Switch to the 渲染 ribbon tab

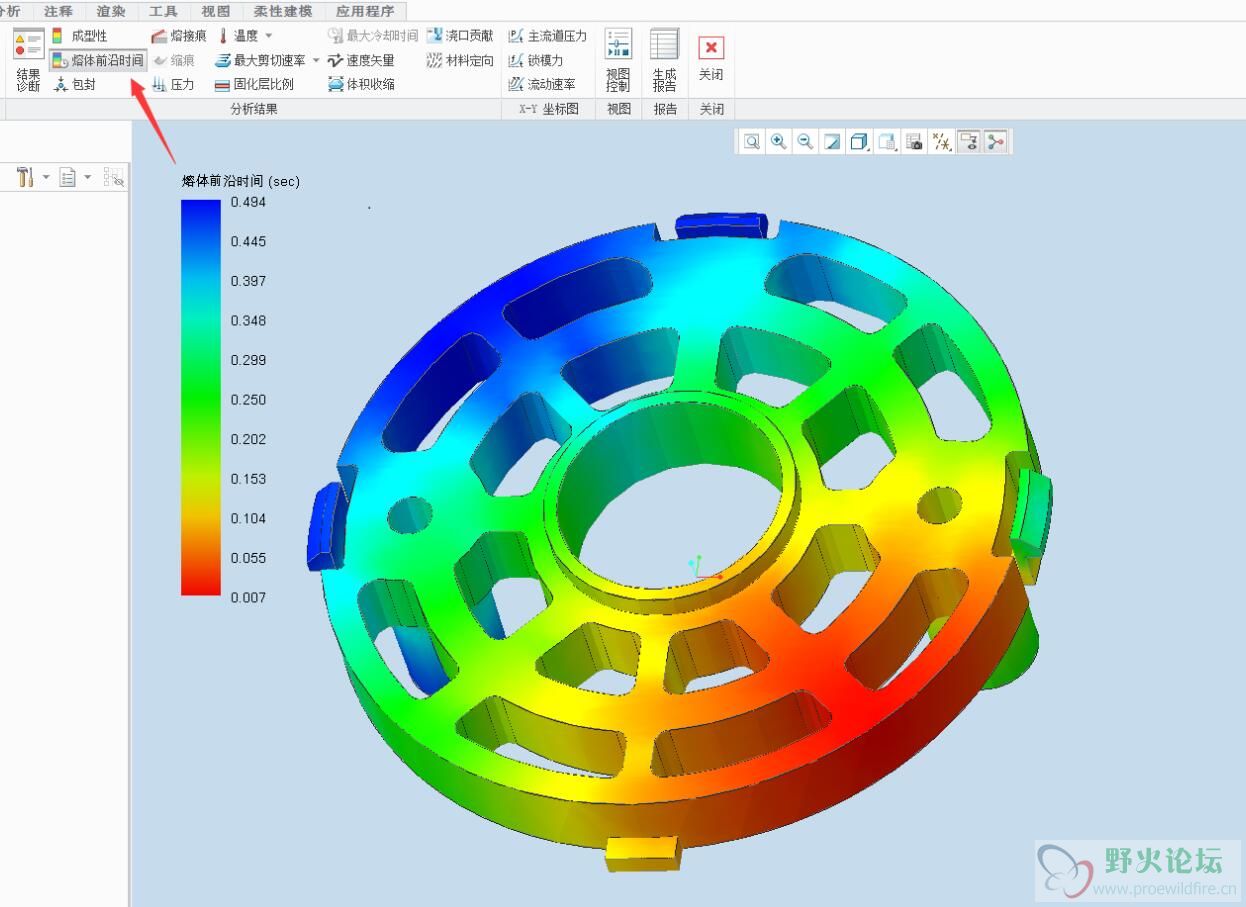click(111, 11)
